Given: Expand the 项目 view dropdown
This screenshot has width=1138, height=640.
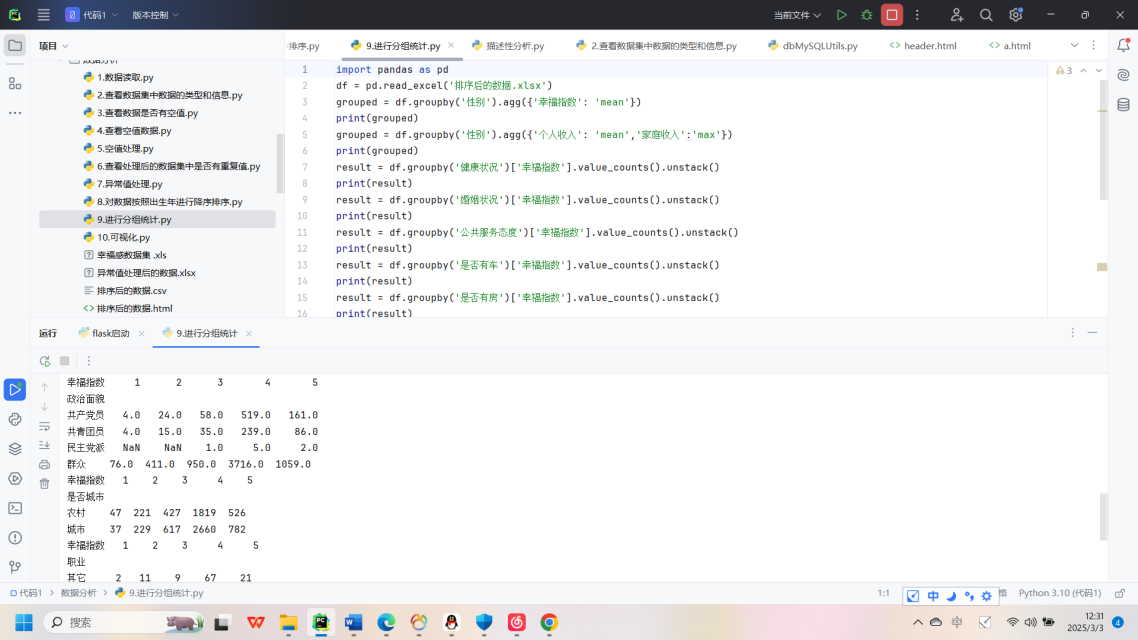Looking at the screenshot, I should (x=54, y=46).
